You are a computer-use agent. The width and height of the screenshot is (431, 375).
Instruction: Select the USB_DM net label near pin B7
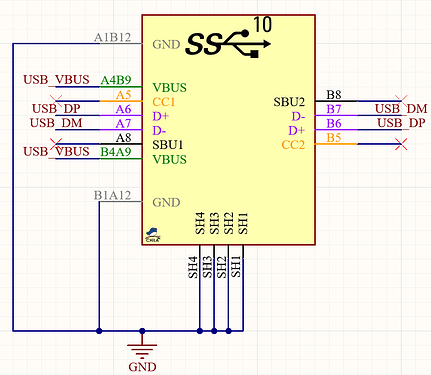tap(401, 109)
